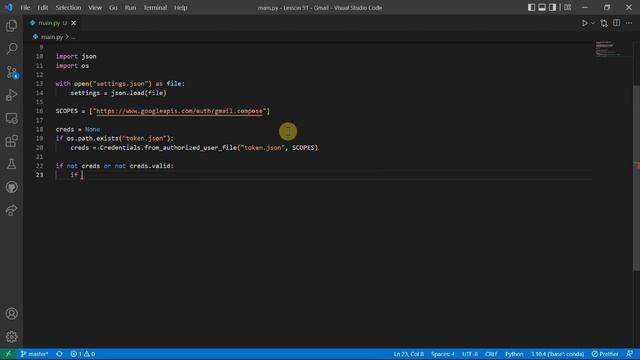Screen dimensions: 640x360
Task: Expand the breadcrumb ellipsis symbol
Action: click(x=73, y=37)
